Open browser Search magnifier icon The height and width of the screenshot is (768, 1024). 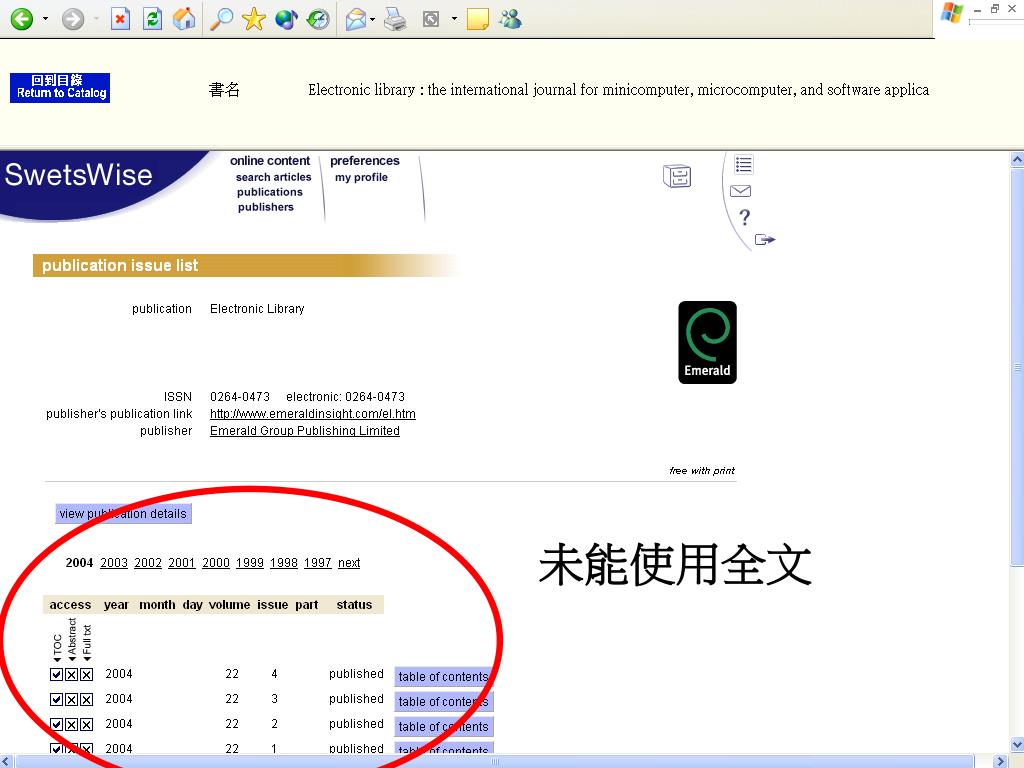[x=221, y=19]
